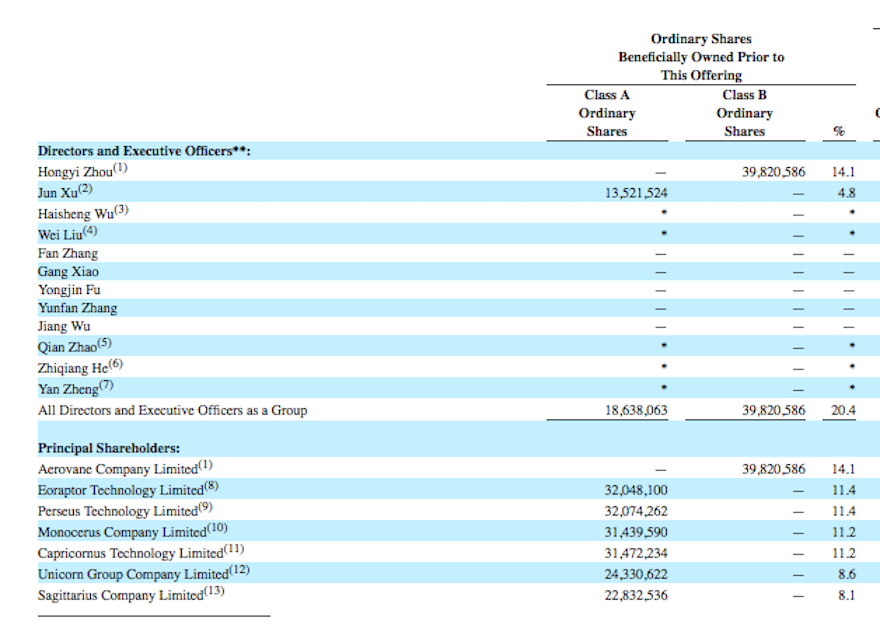Select Capricornus Technology Limited's value 31,472,234

[x=636, y=553]
